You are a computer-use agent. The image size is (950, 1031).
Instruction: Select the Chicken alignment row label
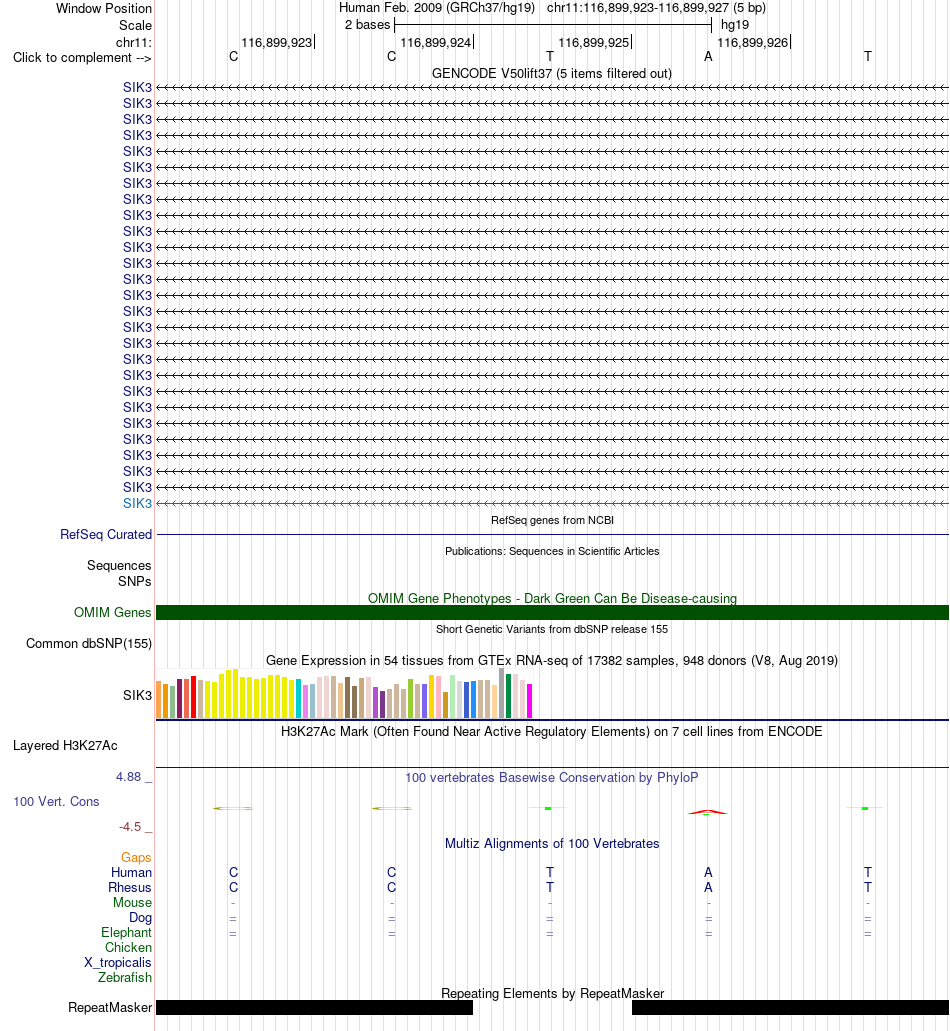[x=128, y=948]
